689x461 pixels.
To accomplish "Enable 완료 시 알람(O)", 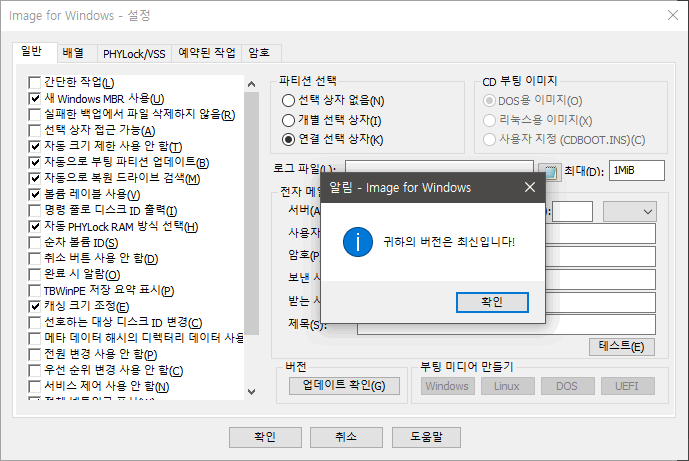I will [34, 275].
